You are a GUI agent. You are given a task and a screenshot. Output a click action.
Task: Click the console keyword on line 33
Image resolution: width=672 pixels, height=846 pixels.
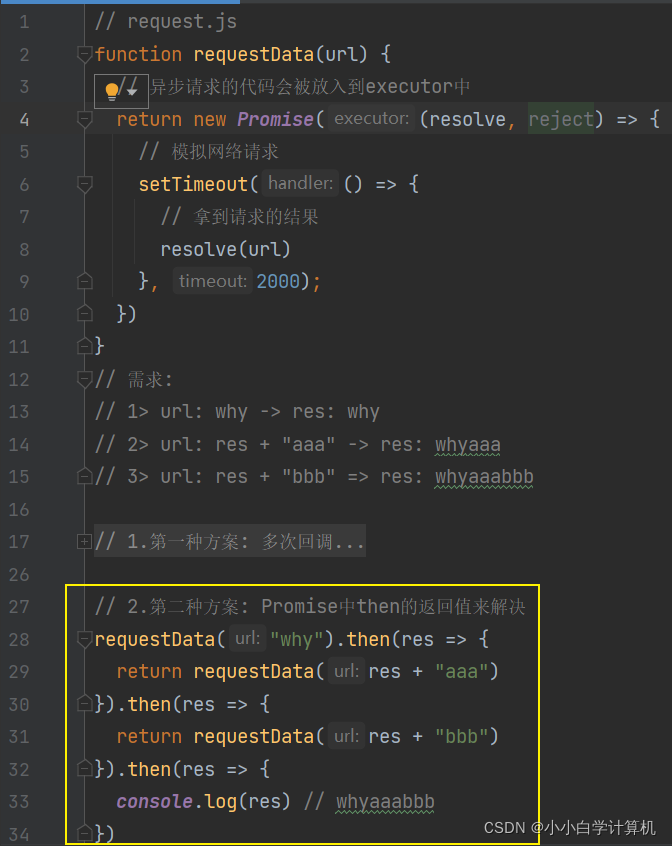click(154, 802)
